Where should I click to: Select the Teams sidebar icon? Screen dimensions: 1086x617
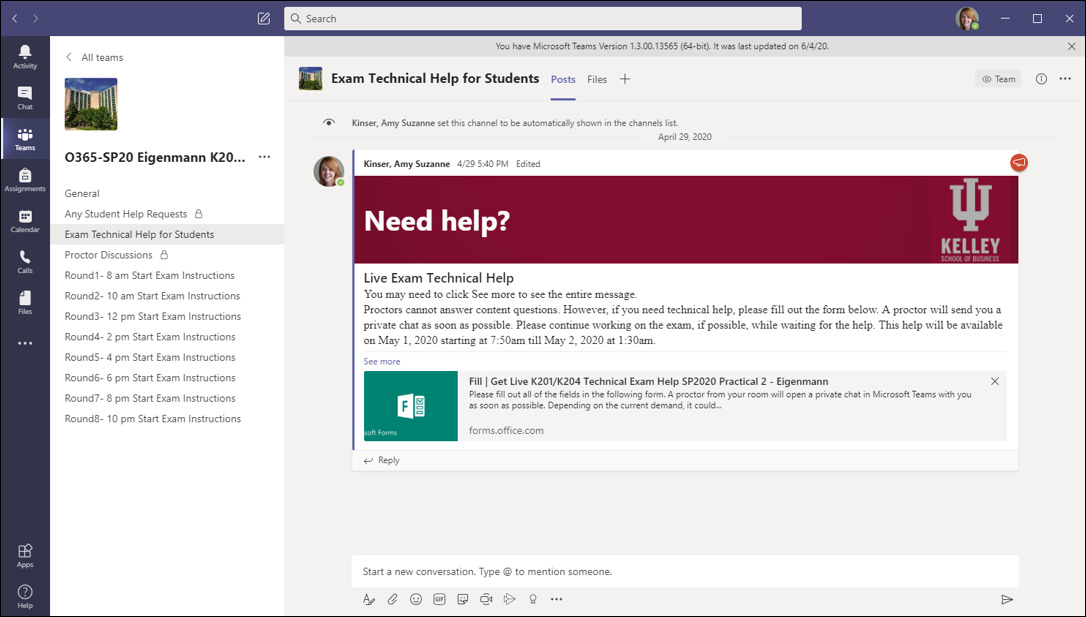click(25, 138)
